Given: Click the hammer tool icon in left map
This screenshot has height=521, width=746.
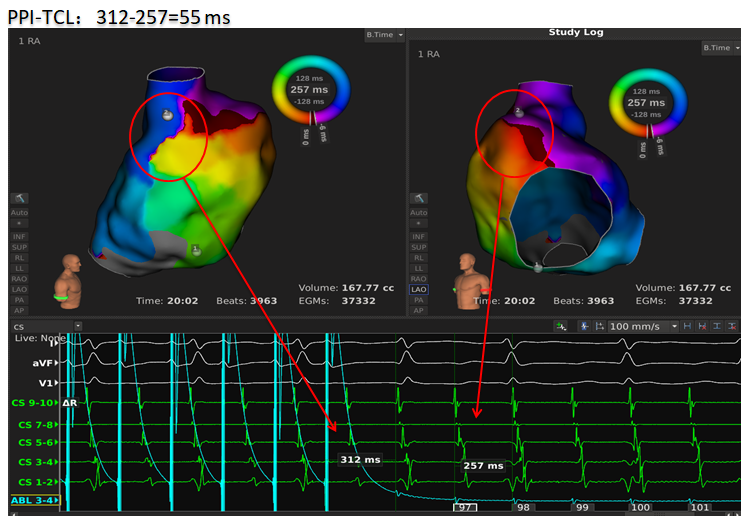Looking at the screenshot, I should 17,198.
